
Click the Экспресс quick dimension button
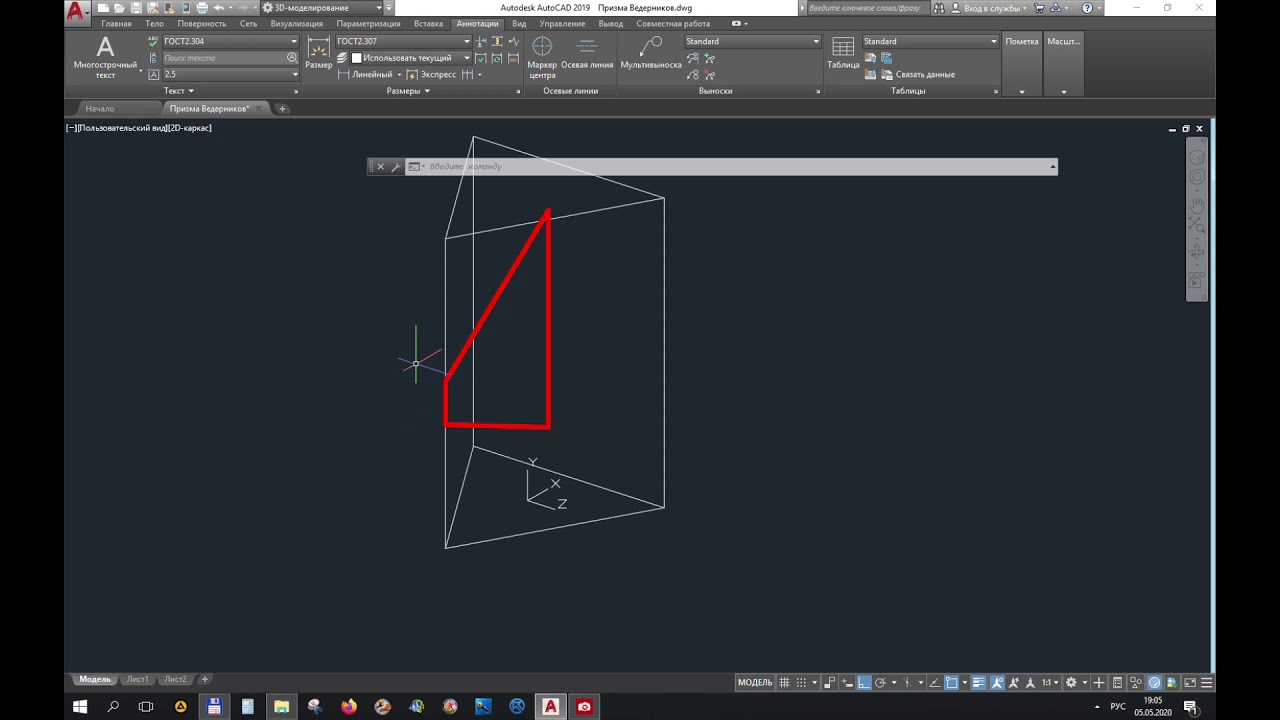tap(431, 75)
